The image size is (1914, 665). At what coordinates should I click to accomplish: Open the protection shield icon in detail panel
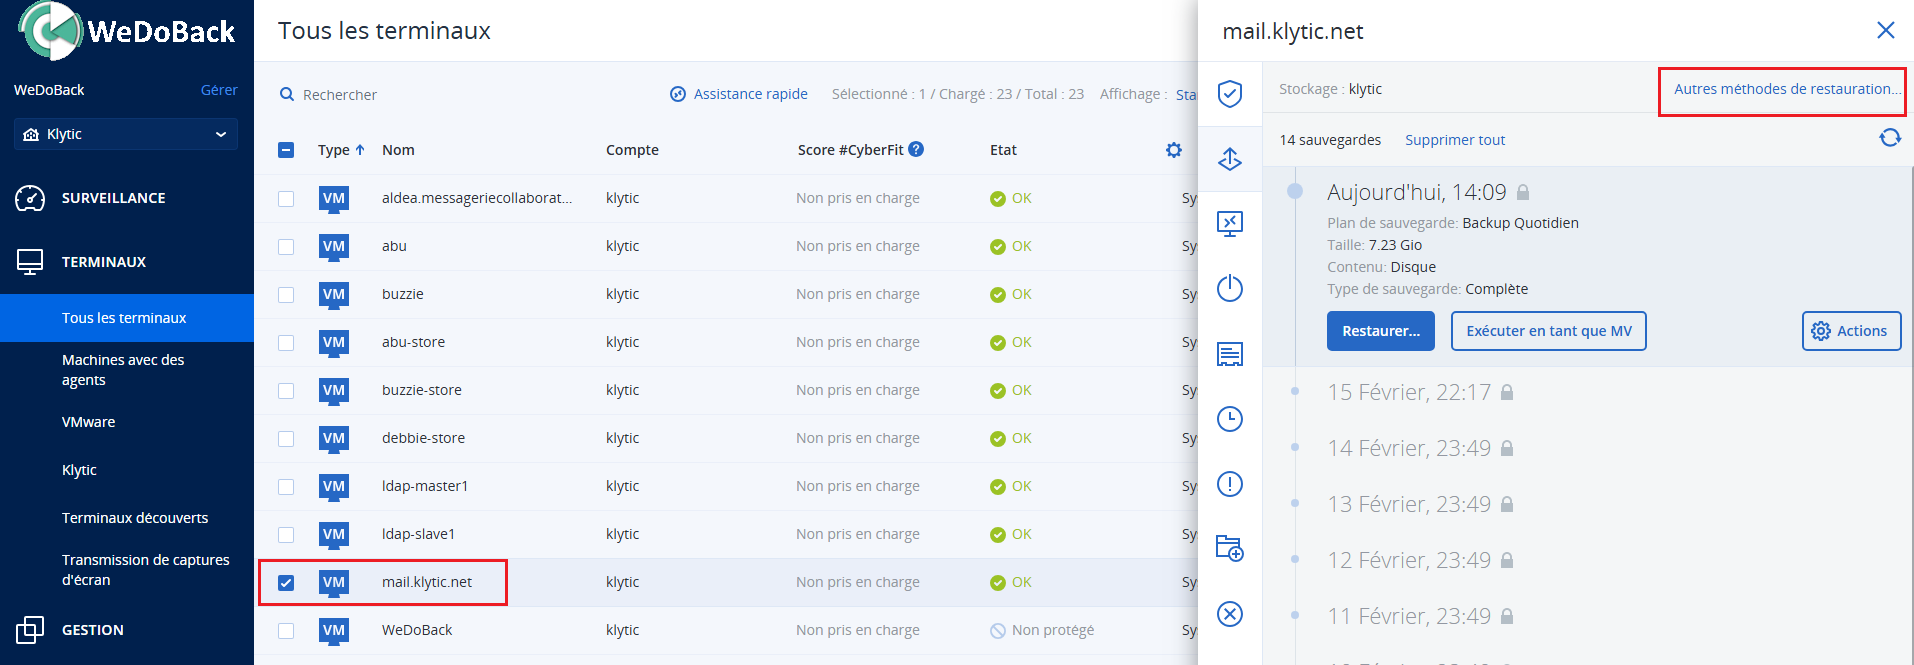1230,94
